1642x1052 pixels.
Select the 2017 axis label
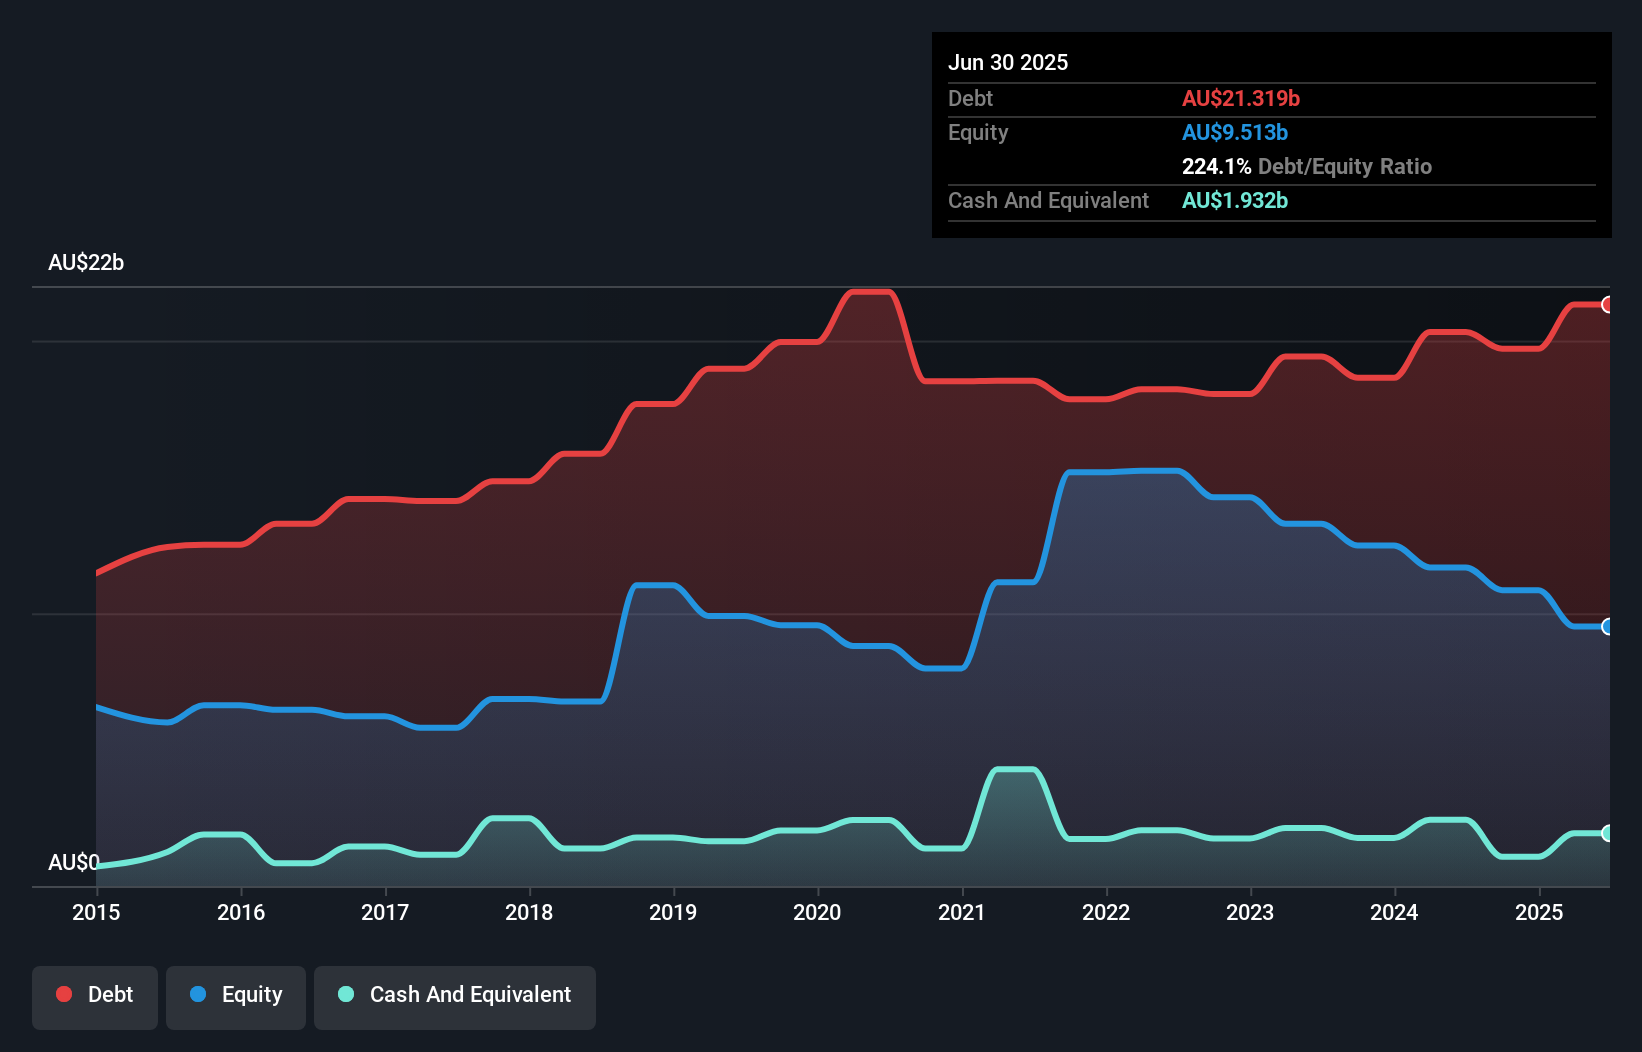(385, 912)
